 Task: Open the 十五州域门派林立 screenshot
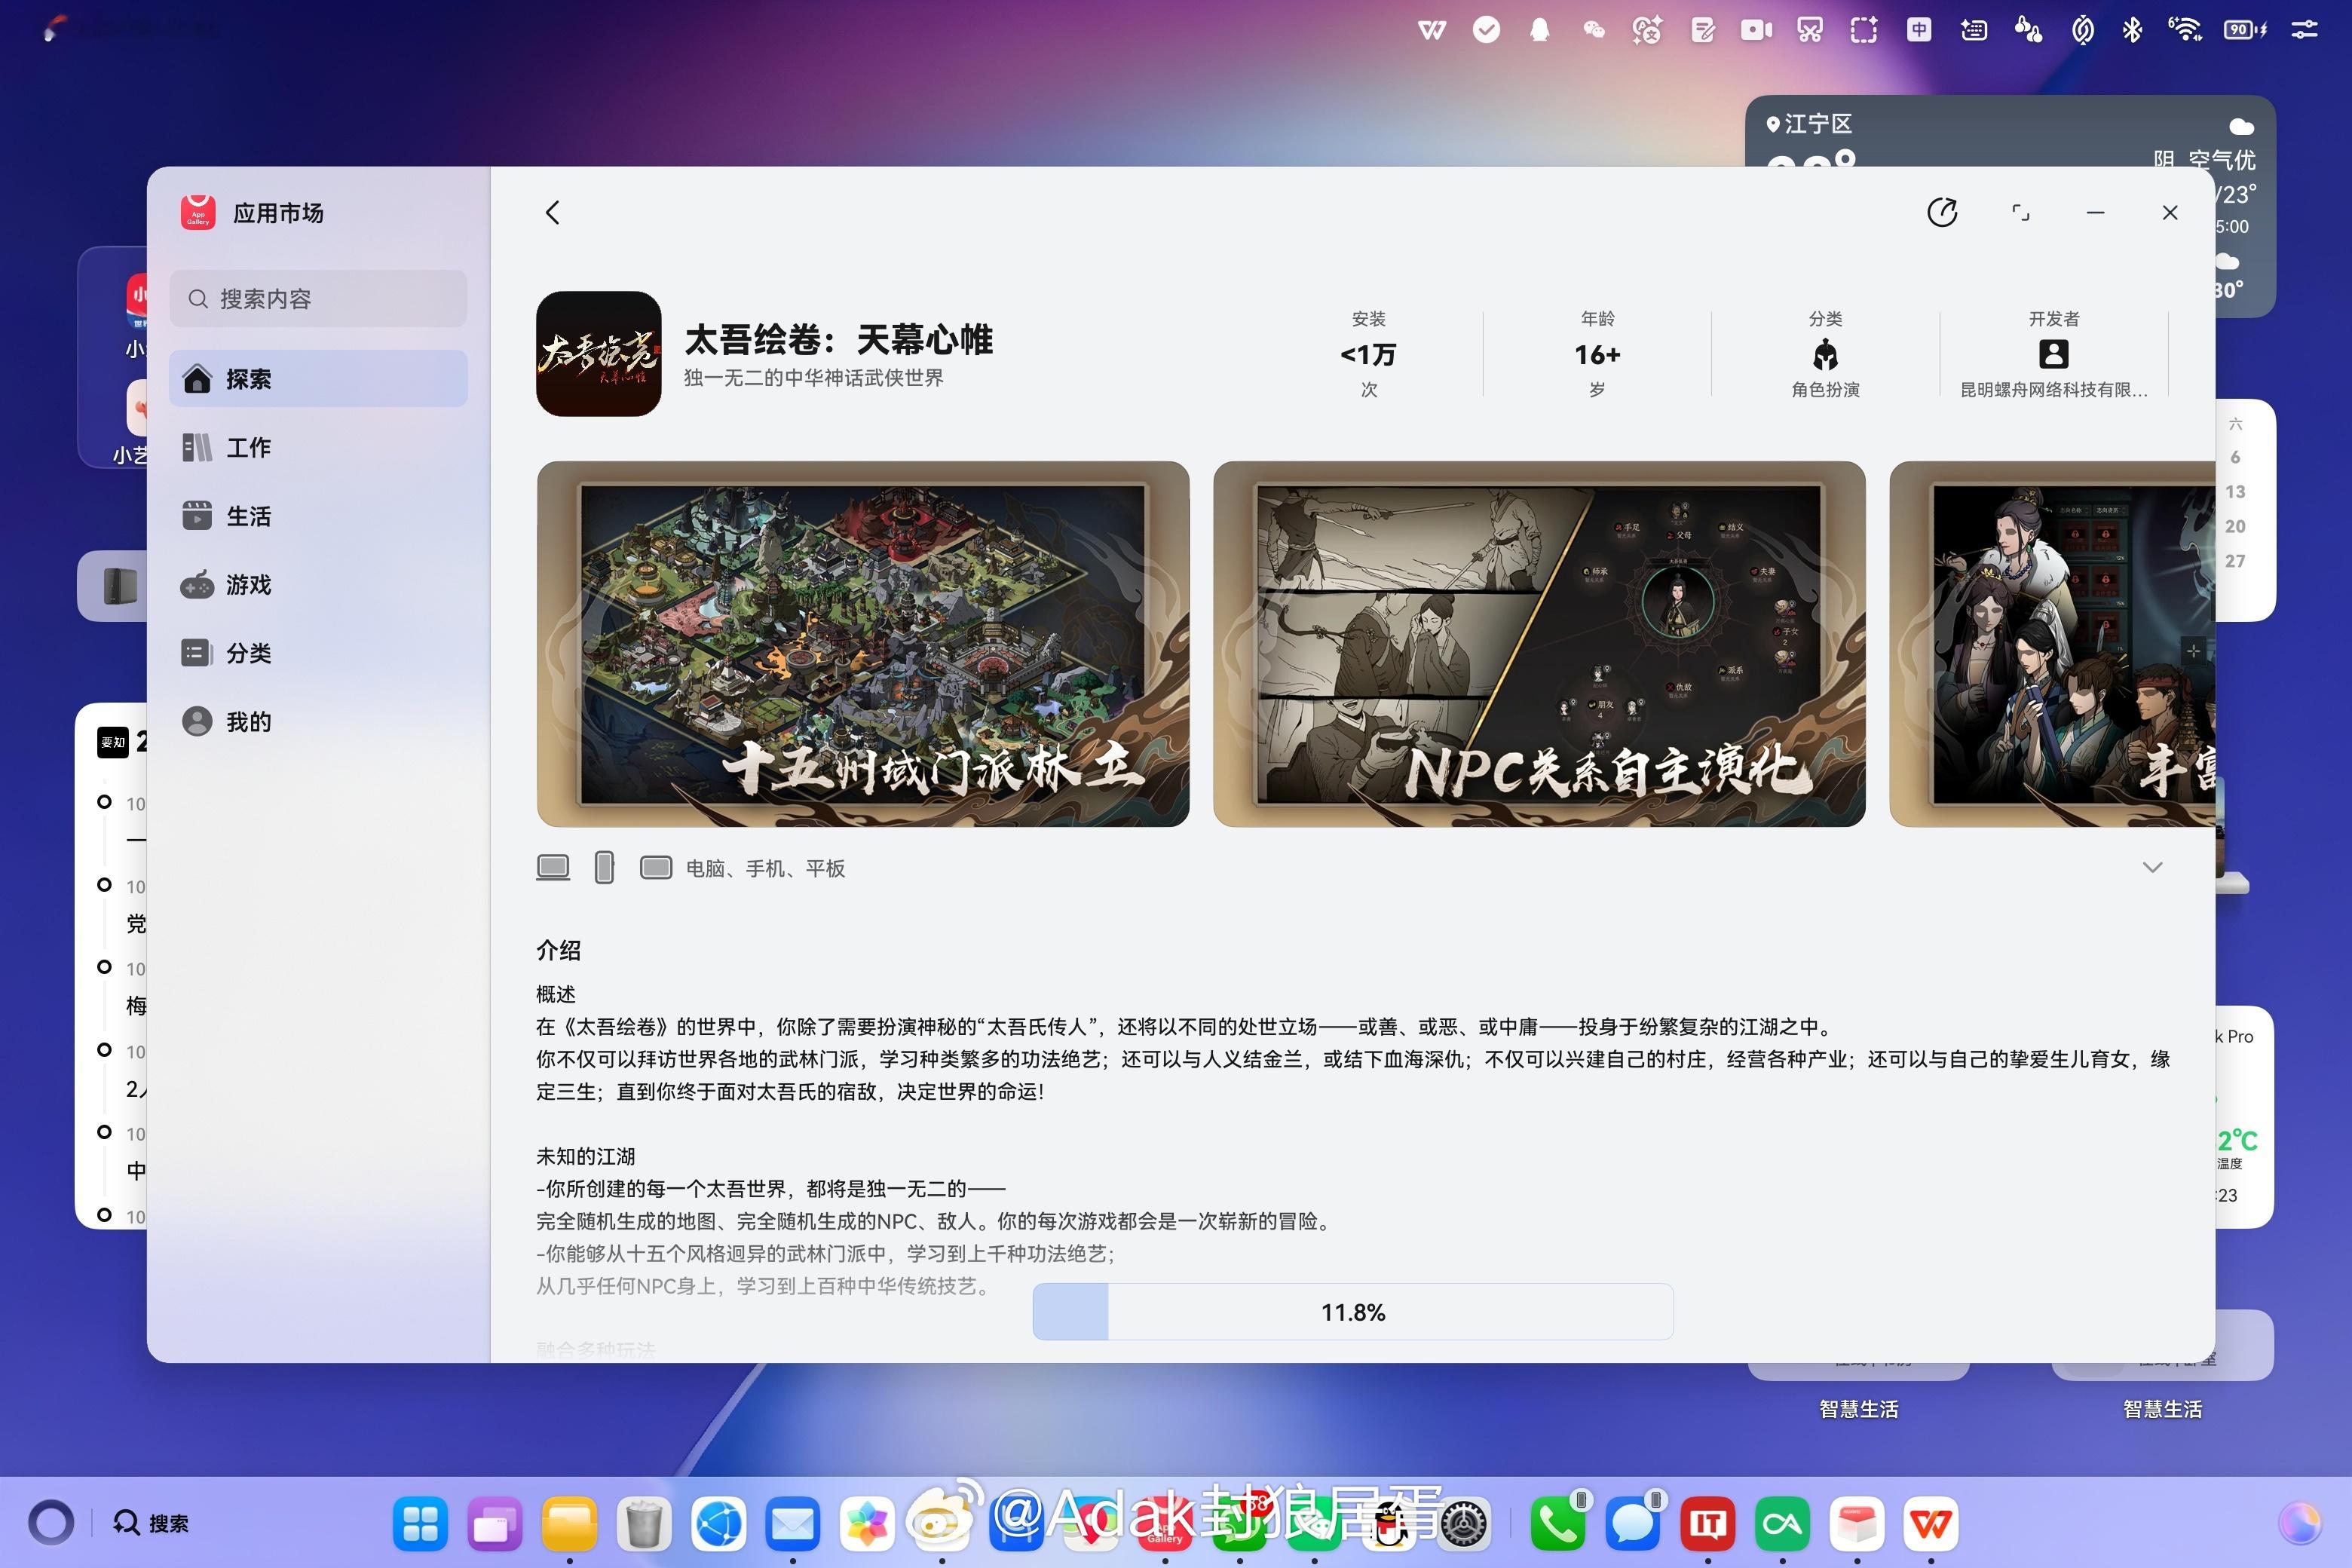tap(862, 643)
